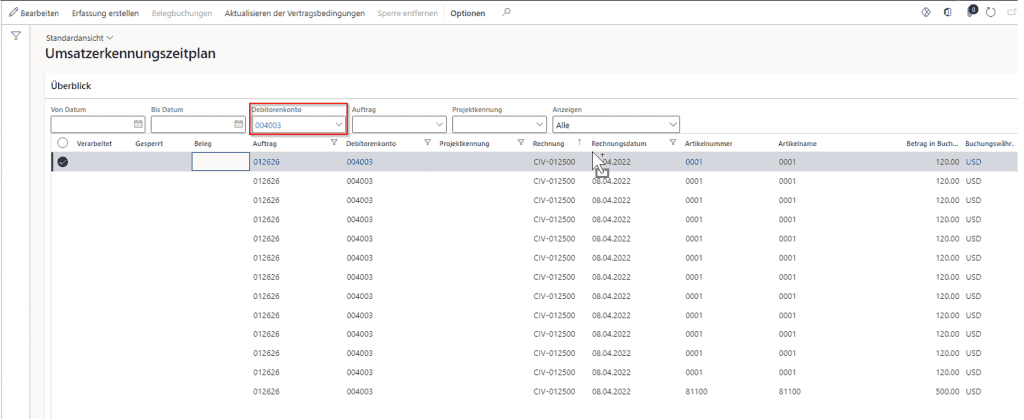Open the Anzeigen dropdown showing Alle
The width and height of the screenshot is (1024, 420).
[672, 125]
